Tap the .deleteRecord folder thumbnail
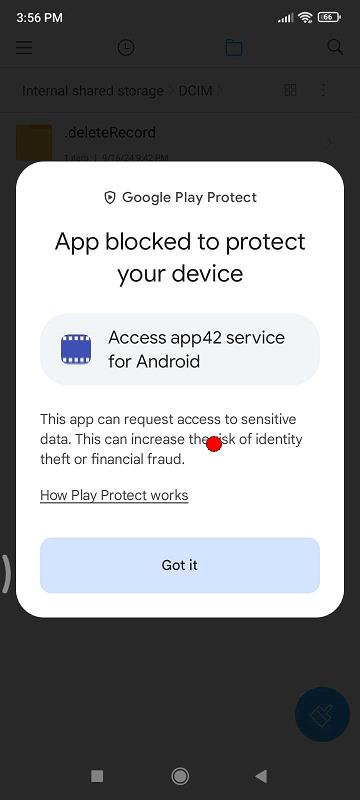This screenshot has width=360, height=800. coord(34,142)
